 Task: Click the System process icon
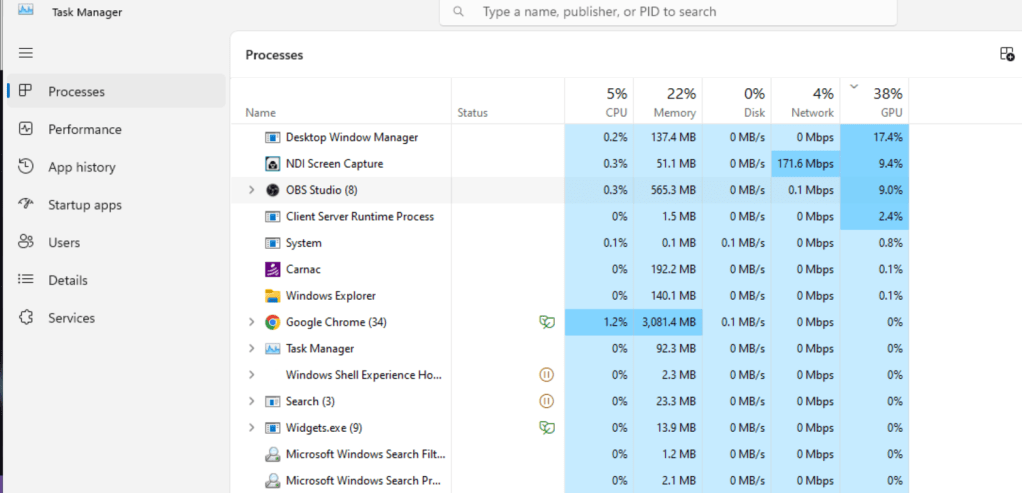coord(272,243)
